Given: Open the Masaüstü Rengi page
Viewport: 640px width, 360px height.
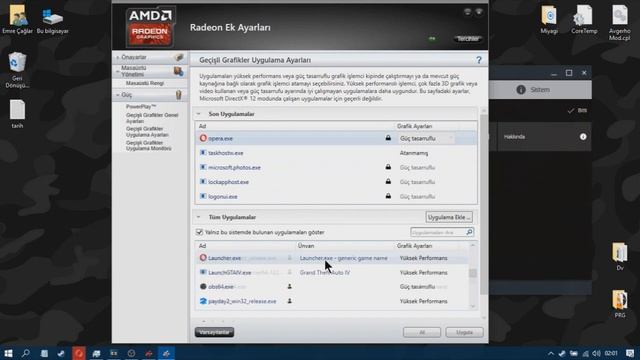Looking at the screenshot, I should (x=145, y=83).
